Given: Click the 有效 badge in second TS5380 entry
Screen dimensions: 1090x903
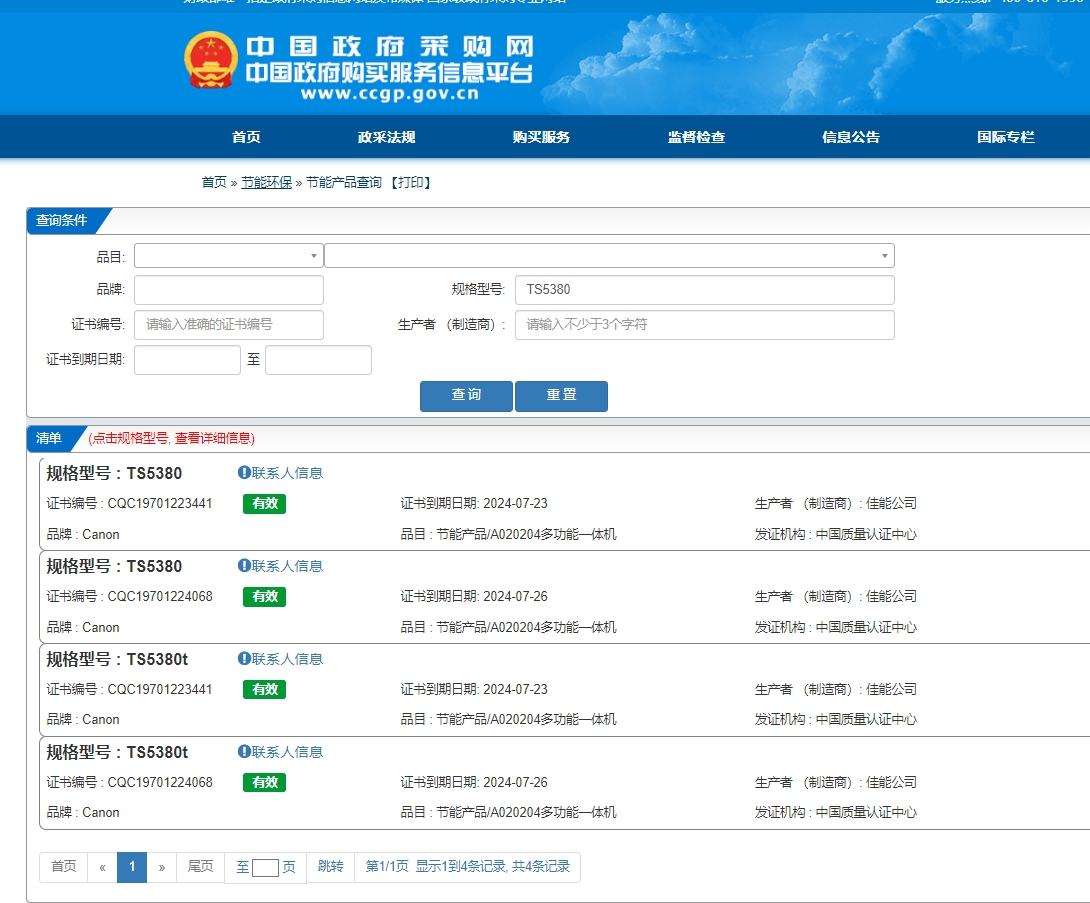Looking at the screenshot, I should (264, 596).
